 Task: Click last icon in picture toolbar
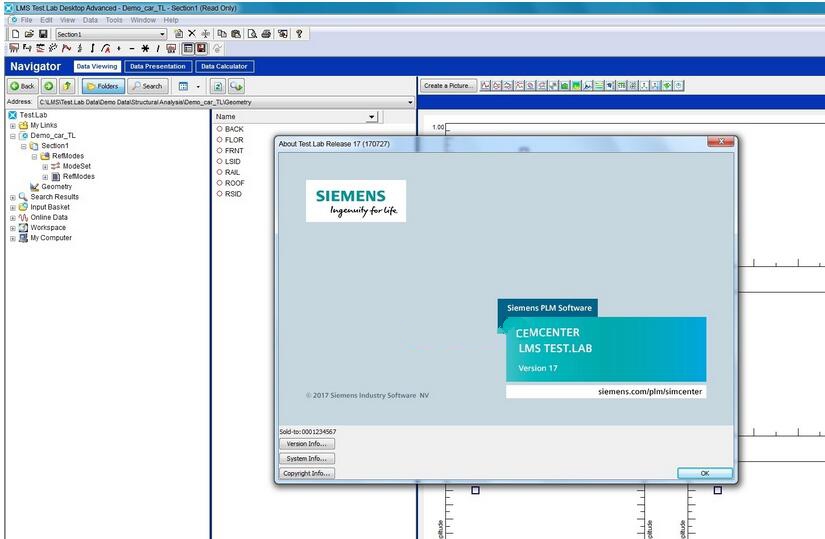[x=679, y=85]
